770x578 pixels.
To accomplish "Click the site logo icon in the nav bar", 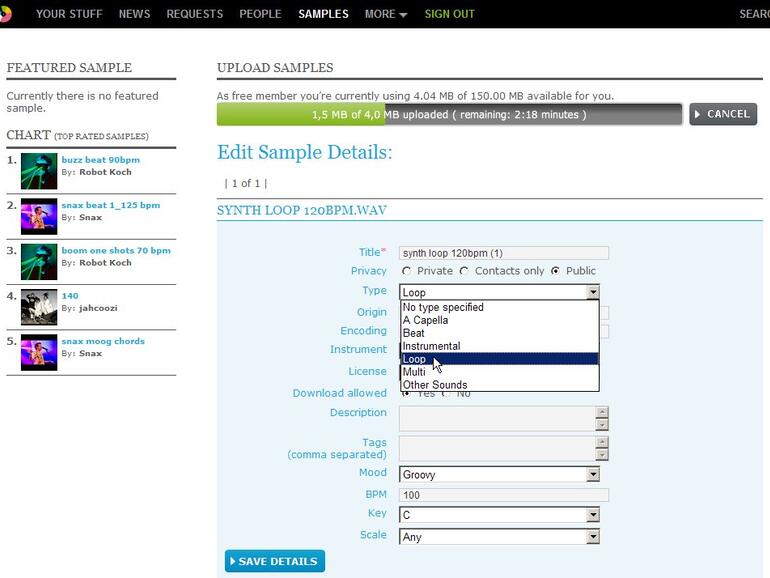I will (x=5, y=14).
